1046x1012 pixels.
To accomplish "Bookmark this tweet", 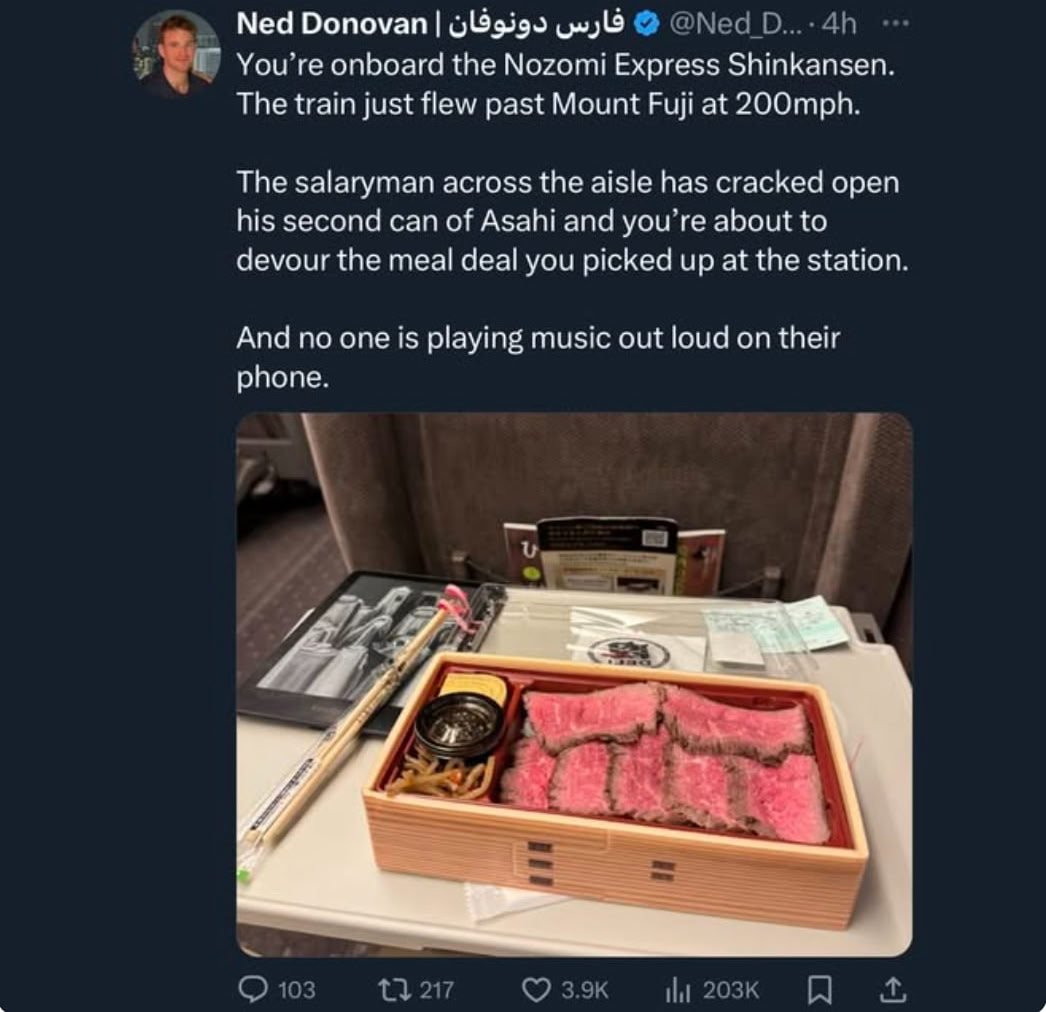I will pyautogui.click(x=820, y=989).
